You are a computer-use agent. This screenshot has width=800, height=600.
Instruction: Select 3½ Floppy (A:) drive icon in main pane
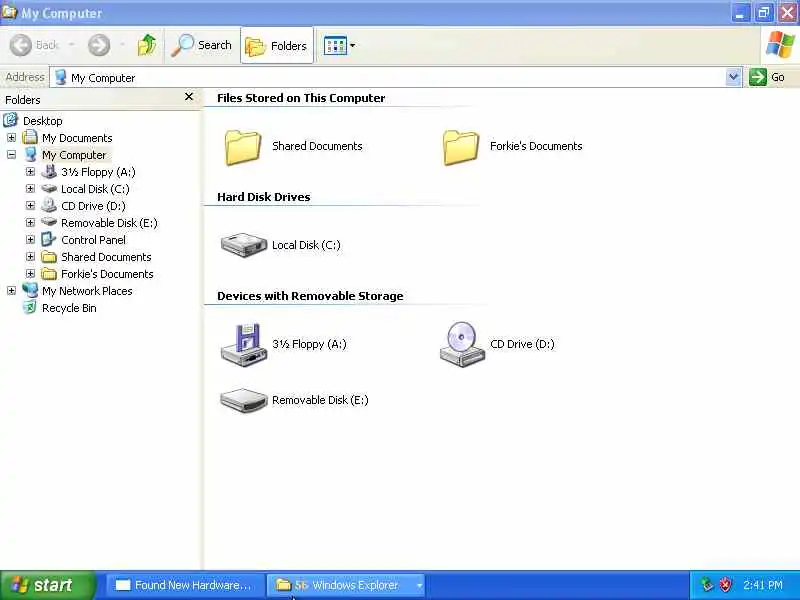coord(243,344)
